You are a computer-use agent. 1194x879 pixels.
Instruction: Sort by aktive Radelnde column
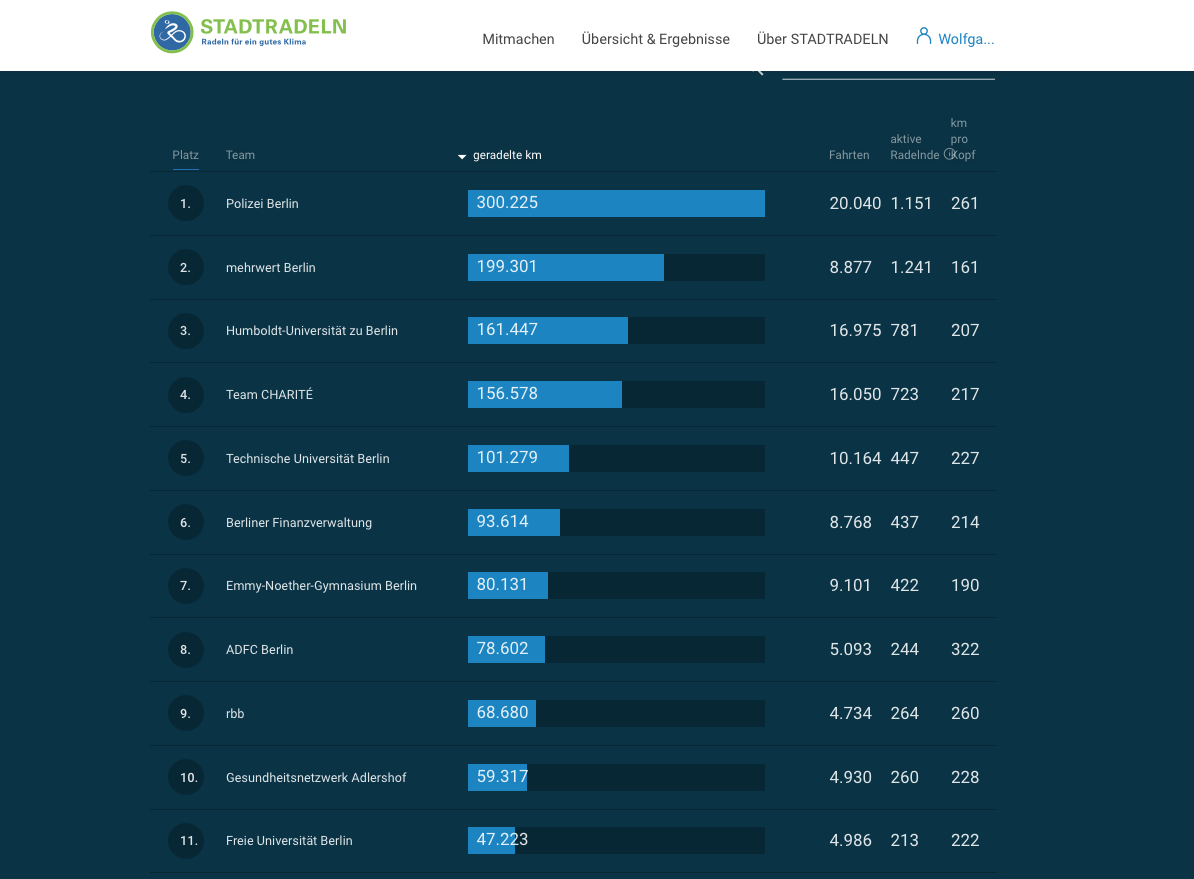click(x=915, y=146)
